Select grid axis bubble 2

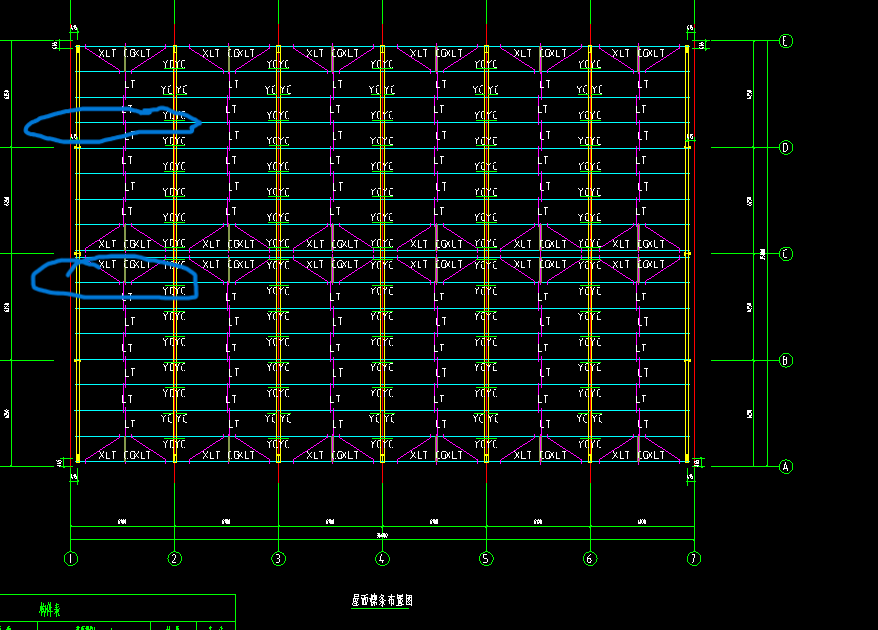(x=175, y=558)
